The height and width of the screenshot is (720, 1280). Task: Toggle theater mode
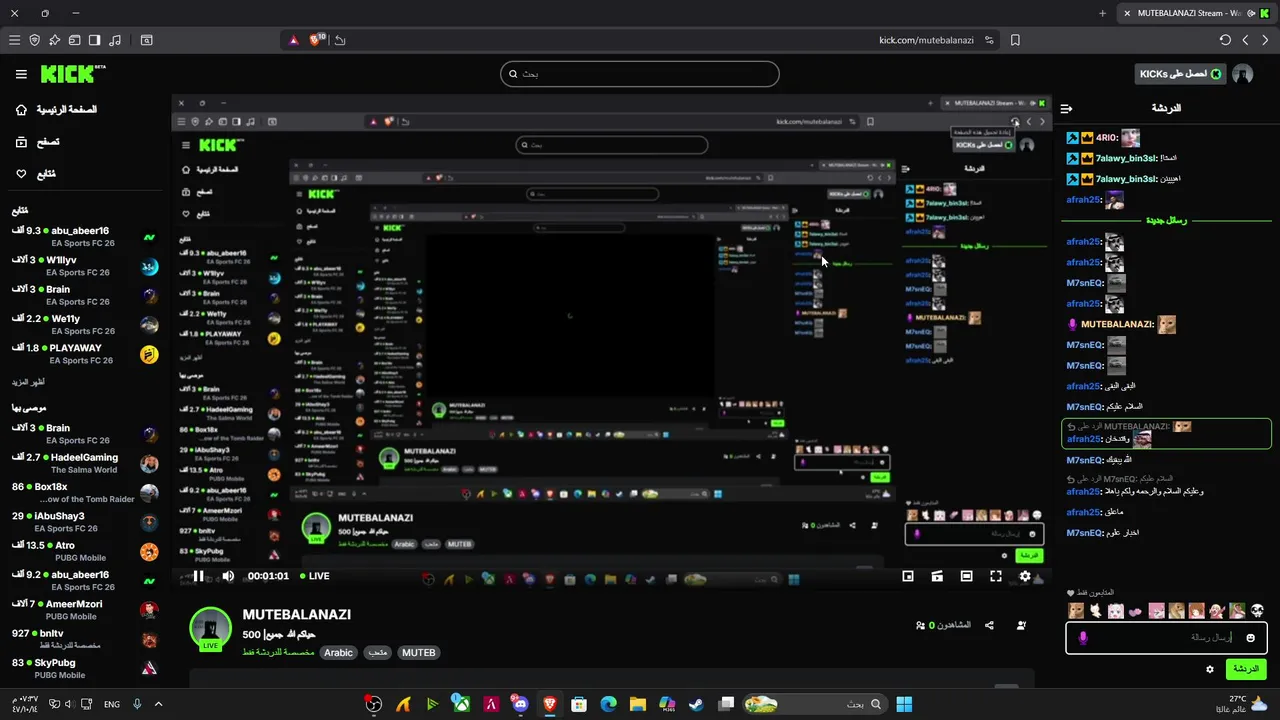(x=966, y=576)
